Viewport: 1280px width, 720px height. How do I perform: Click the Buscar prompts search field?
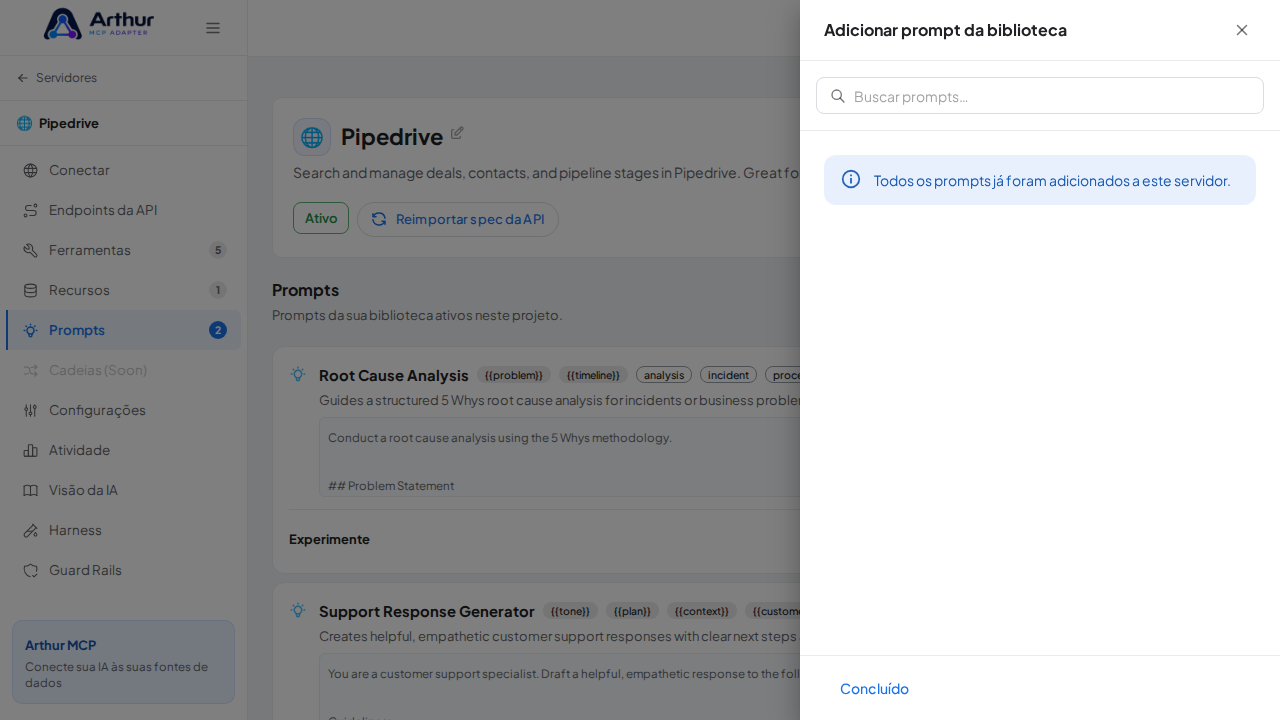1040,96
